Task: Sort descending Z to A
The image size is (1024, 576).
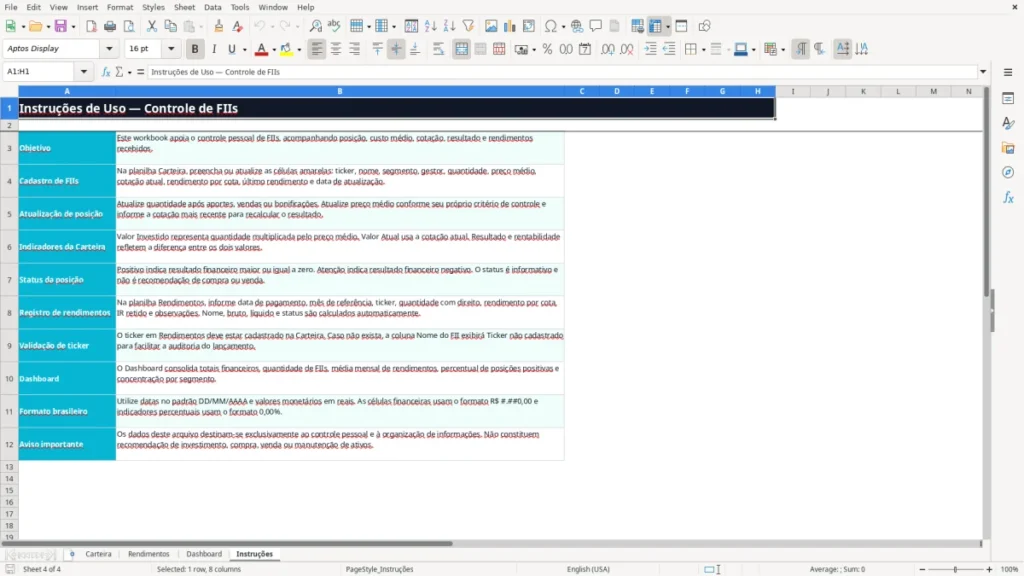Action: click(449, 26)
